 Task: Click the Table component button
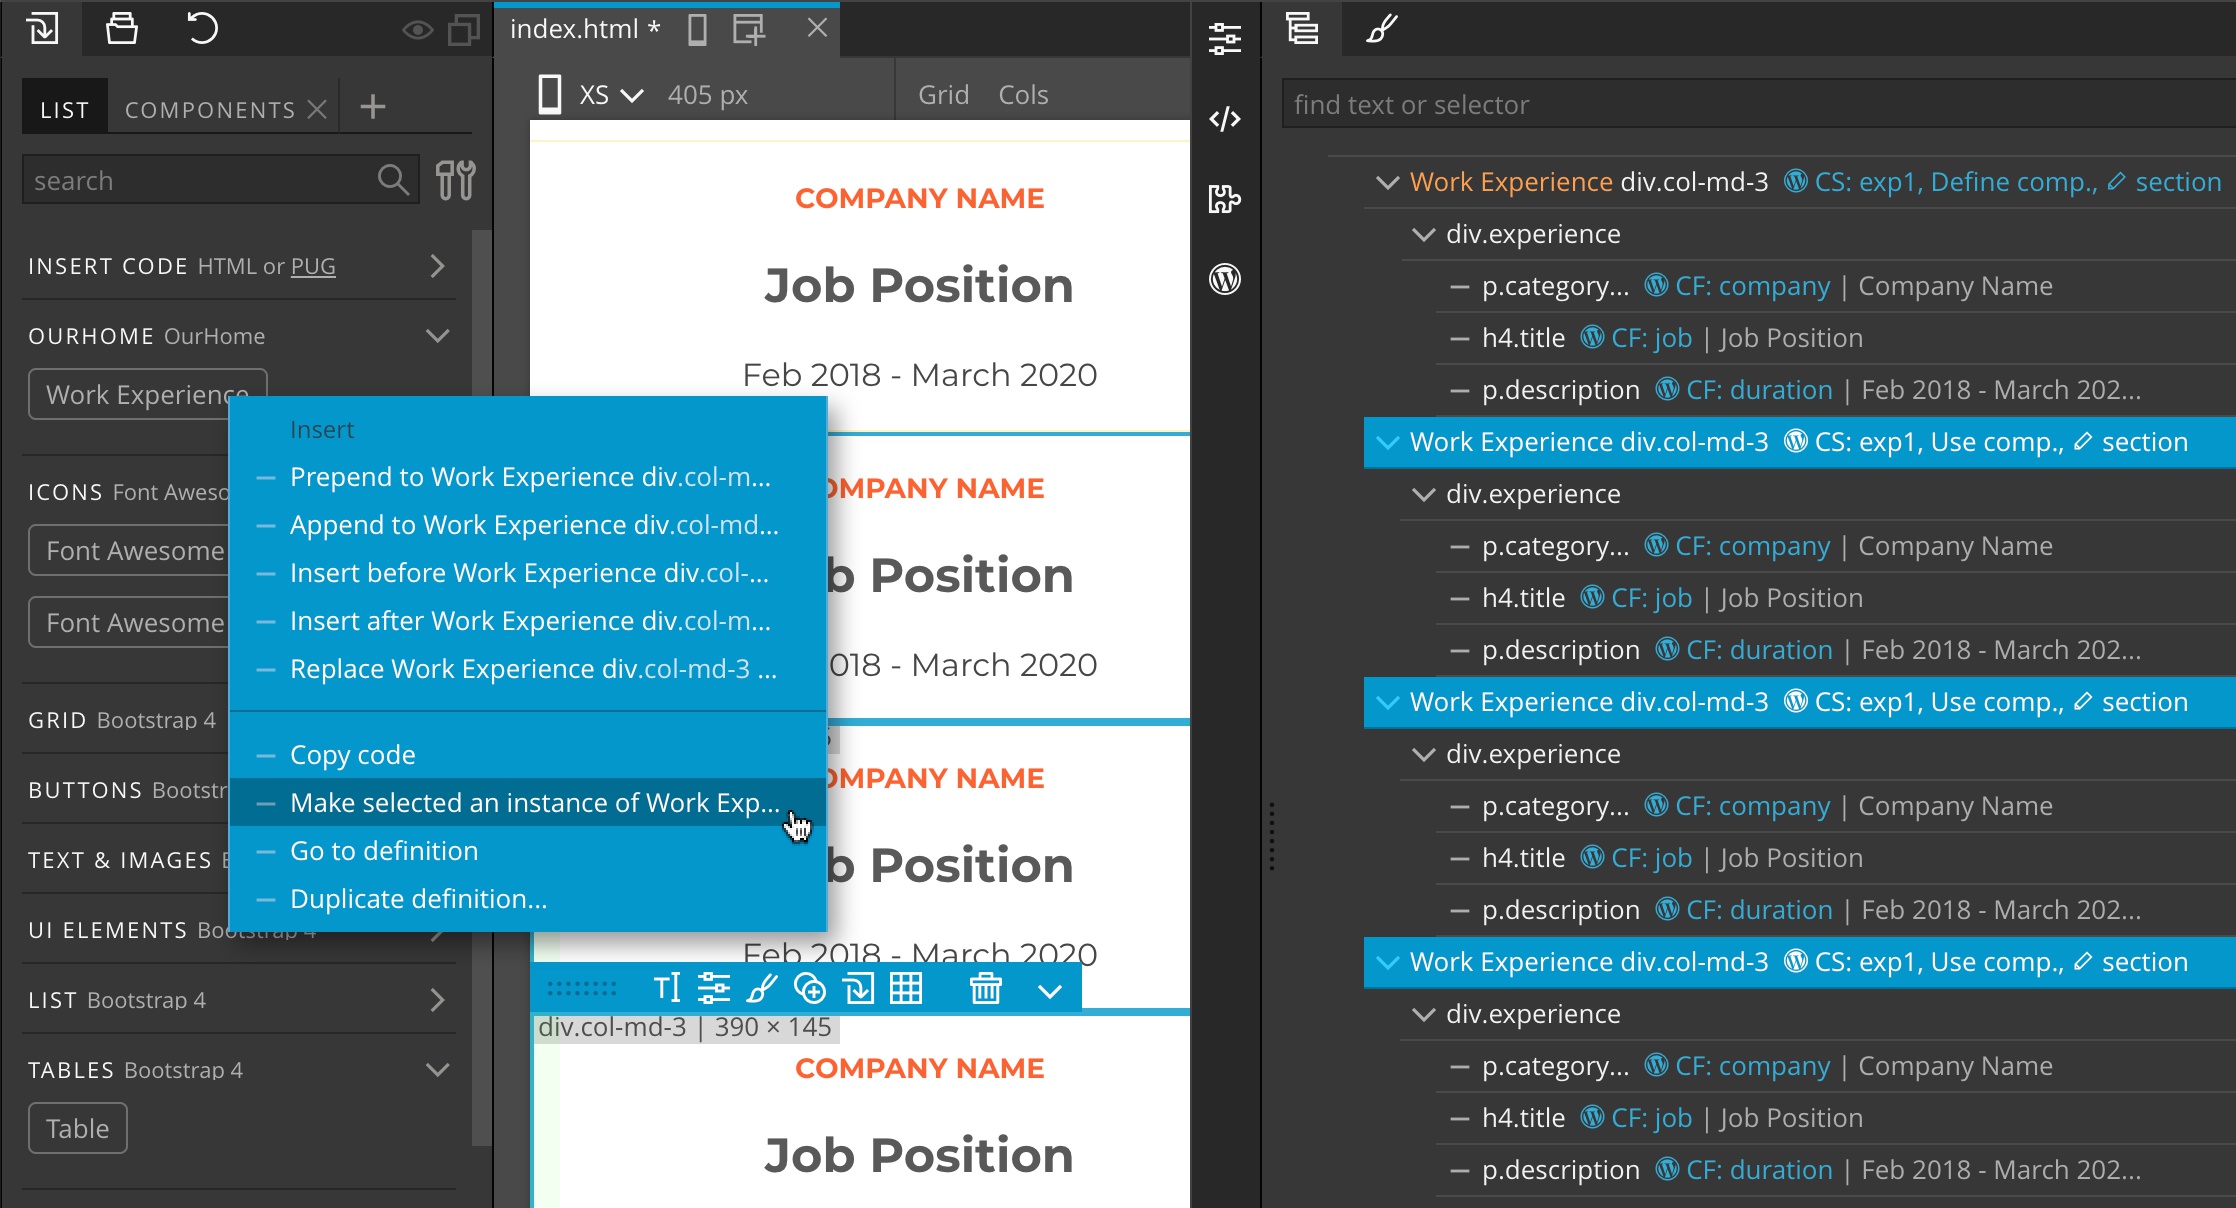click(x=78, y=1128)
